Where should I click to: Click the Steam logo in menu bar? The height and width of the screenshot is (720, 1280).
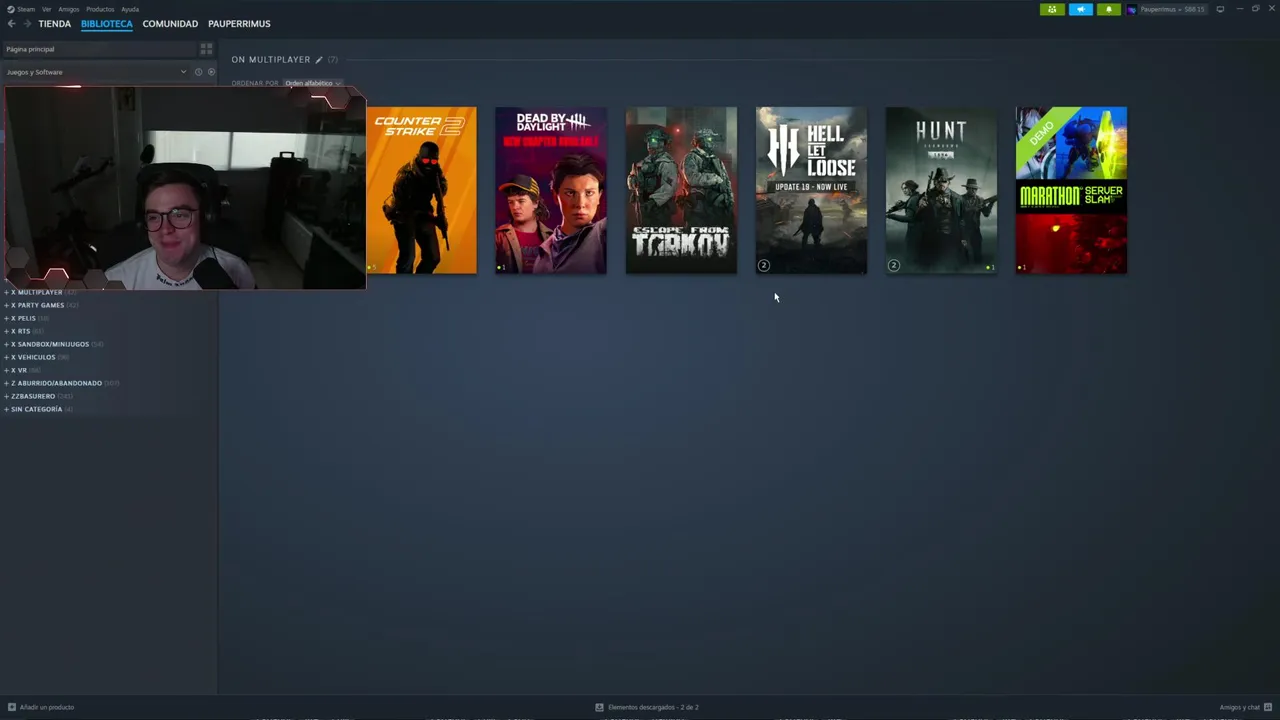11,9
